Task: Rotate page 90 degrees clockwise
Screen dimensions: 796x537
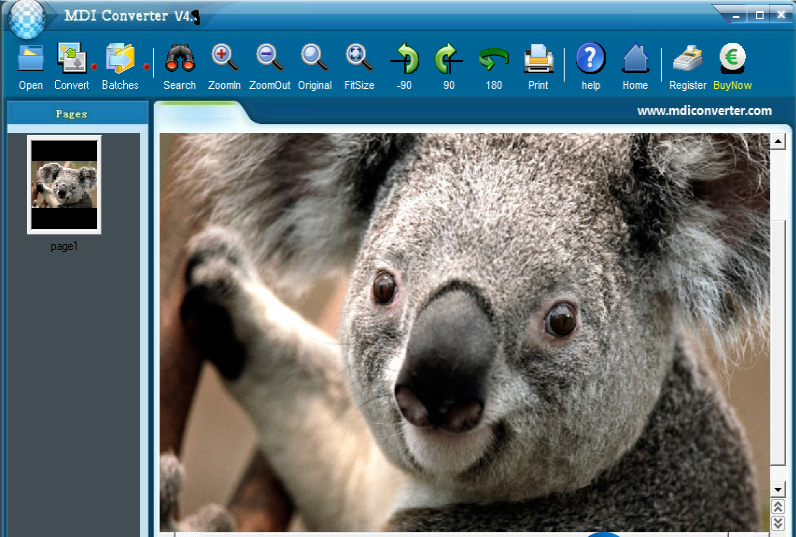Action: point(449,60)
